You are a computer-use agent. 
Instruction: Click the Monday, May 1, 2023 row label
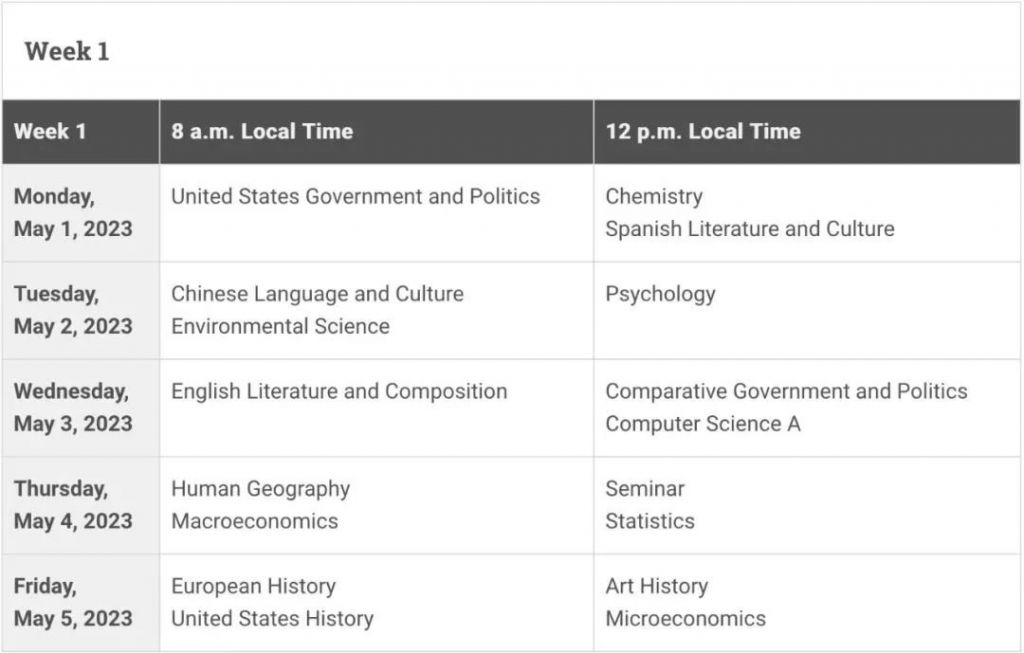click(73, 212)
